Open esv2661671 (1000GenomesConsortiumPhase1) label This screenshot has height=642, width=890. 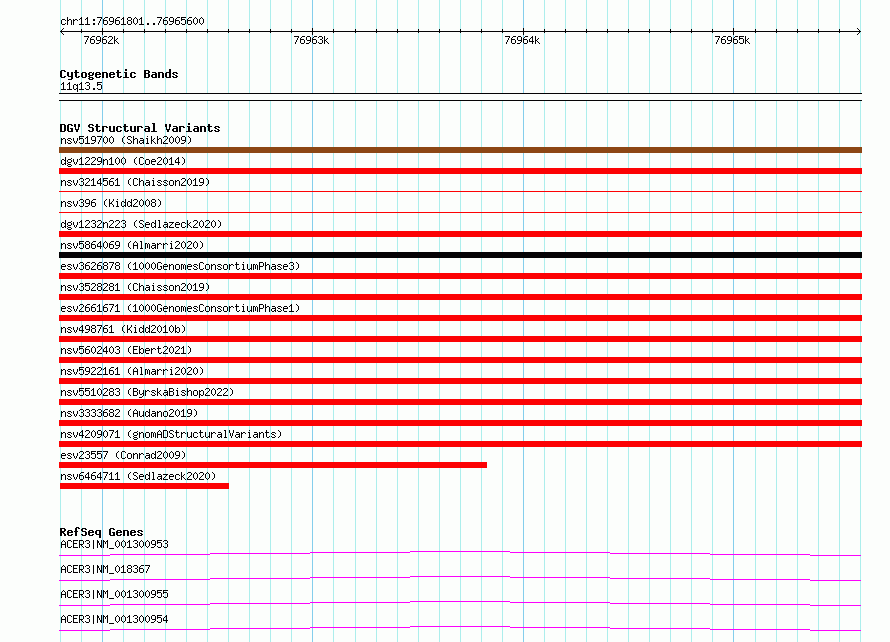[180, 308]
